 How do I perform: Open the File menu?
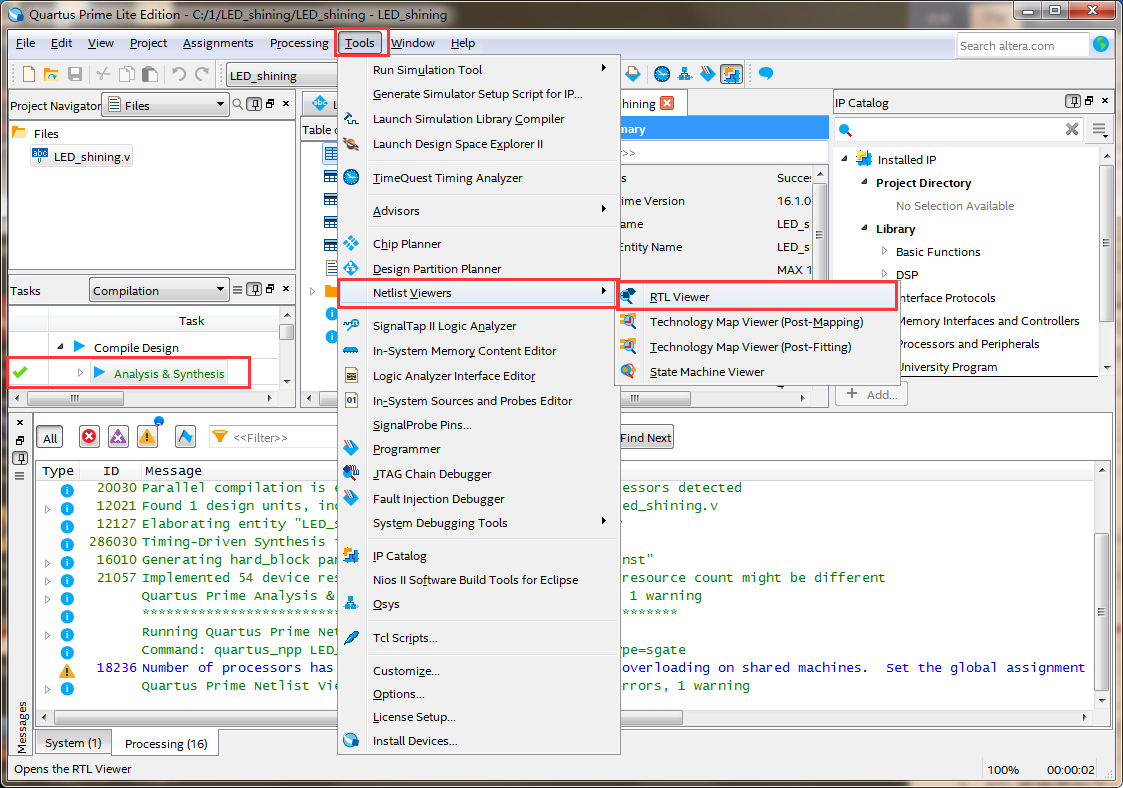25,43
